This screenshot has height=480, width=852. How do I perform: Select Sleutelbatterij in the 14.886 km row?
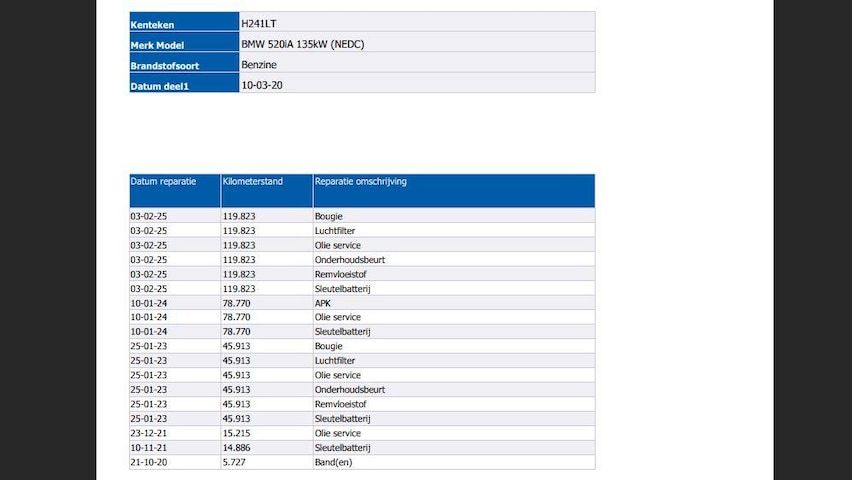point(342,448)
